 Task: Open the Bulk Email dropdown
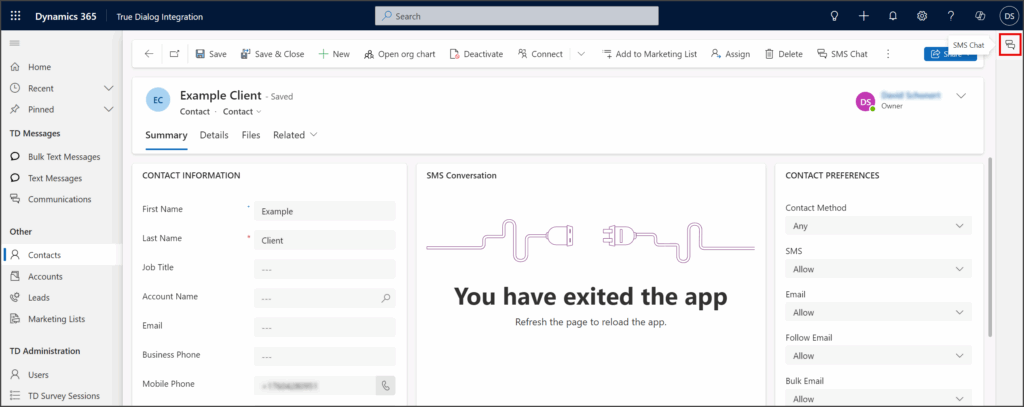click(x=878, y=399)
